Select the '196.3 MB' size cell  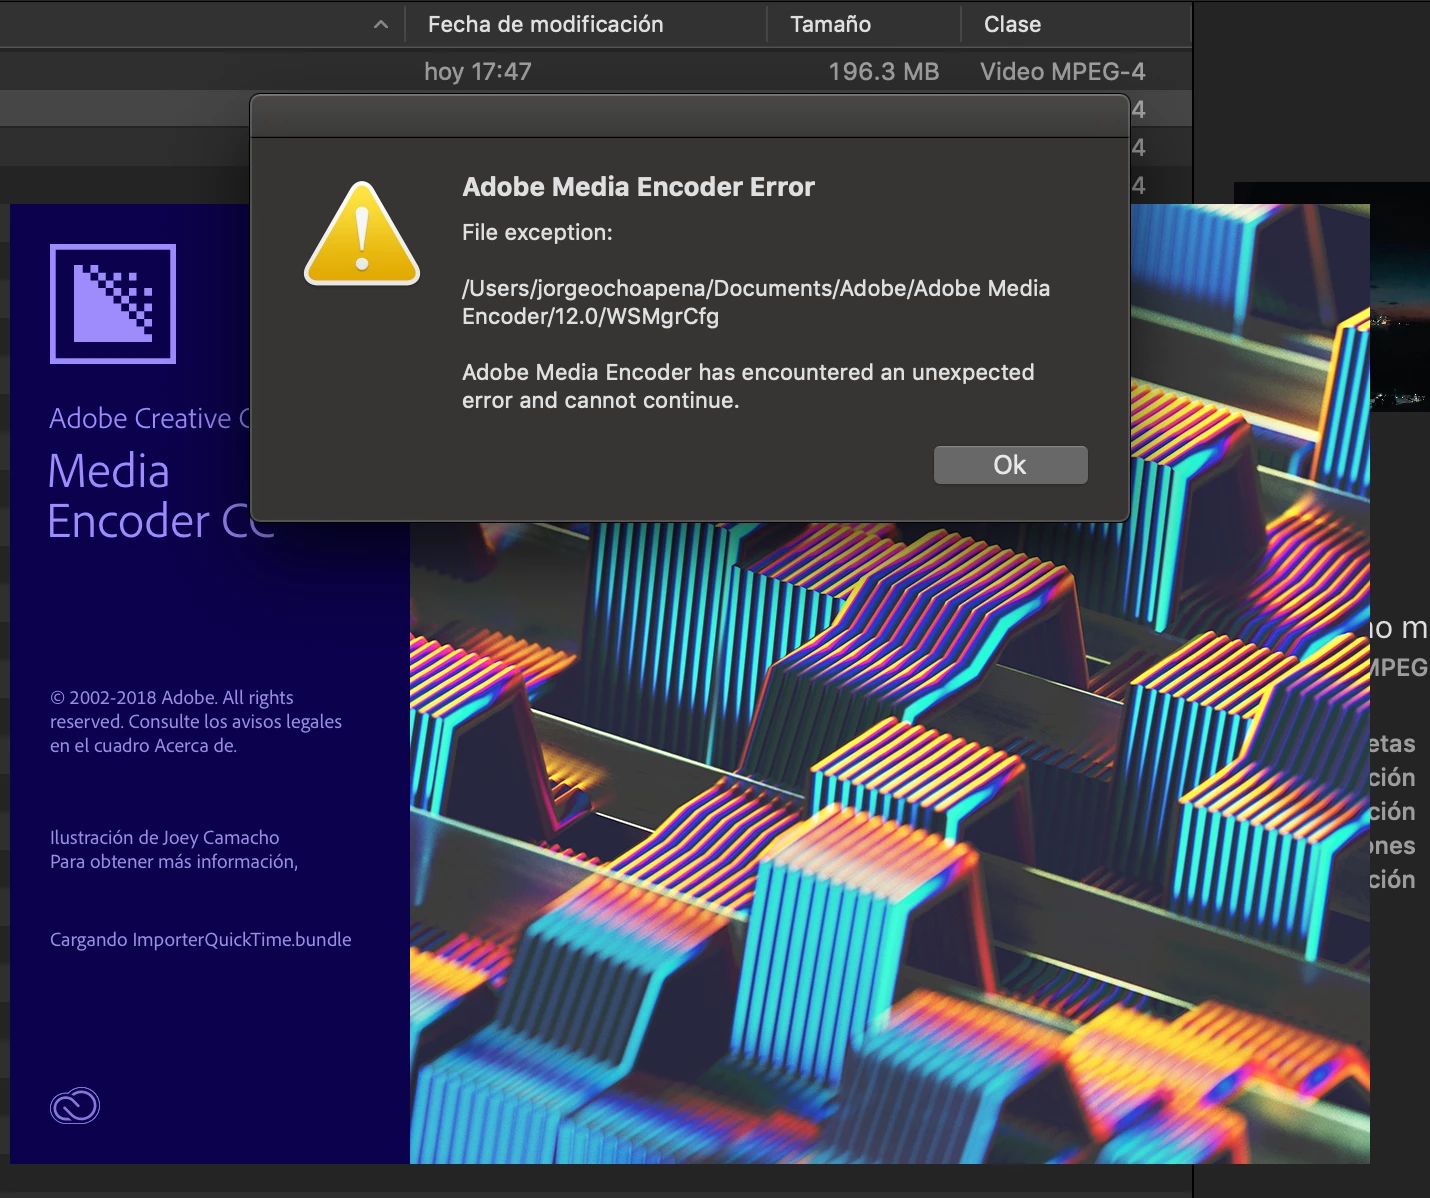(884, 71)
